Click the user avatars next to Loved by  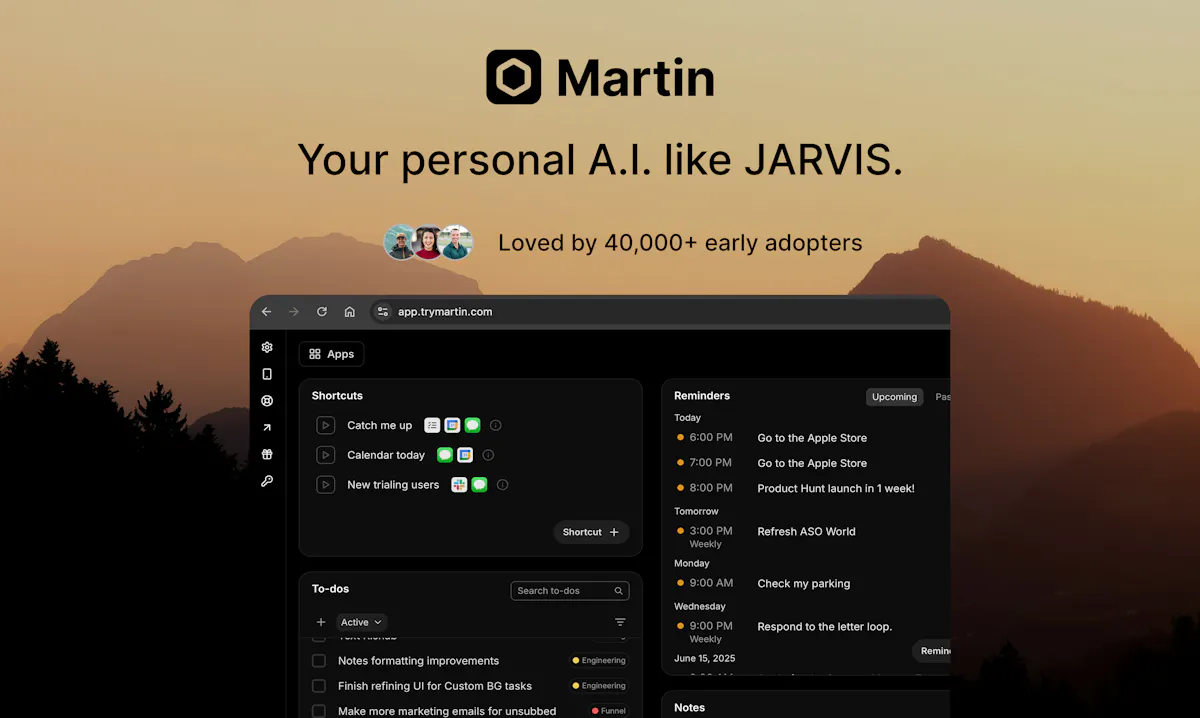[428, 242]
